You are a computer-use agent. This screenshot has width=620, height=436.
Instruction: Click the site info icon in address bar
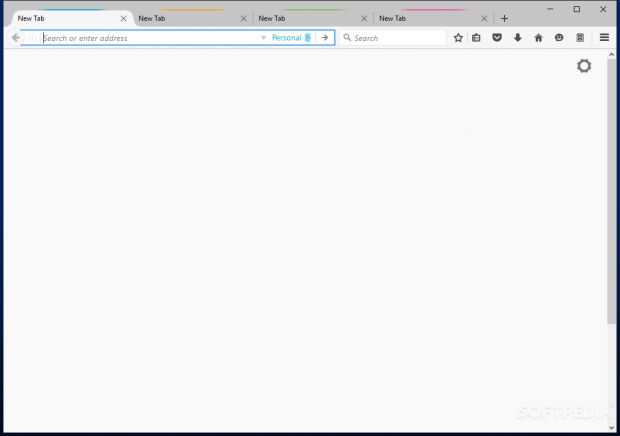pos(32,38)
